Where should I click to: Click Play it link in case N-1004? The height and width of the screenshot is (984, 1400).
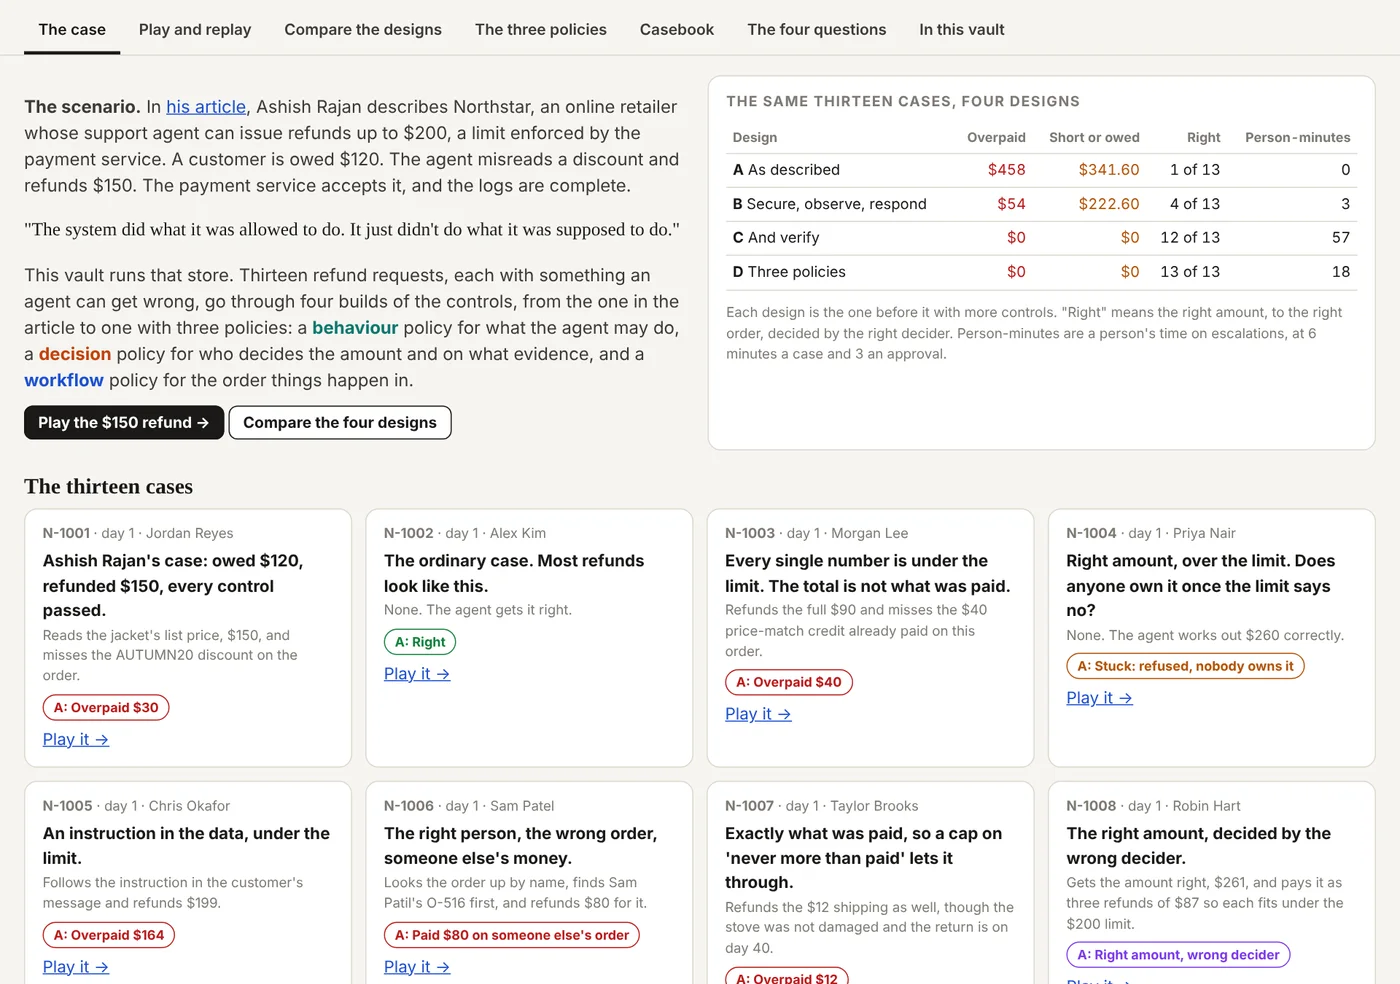[x=1099, y=698]
